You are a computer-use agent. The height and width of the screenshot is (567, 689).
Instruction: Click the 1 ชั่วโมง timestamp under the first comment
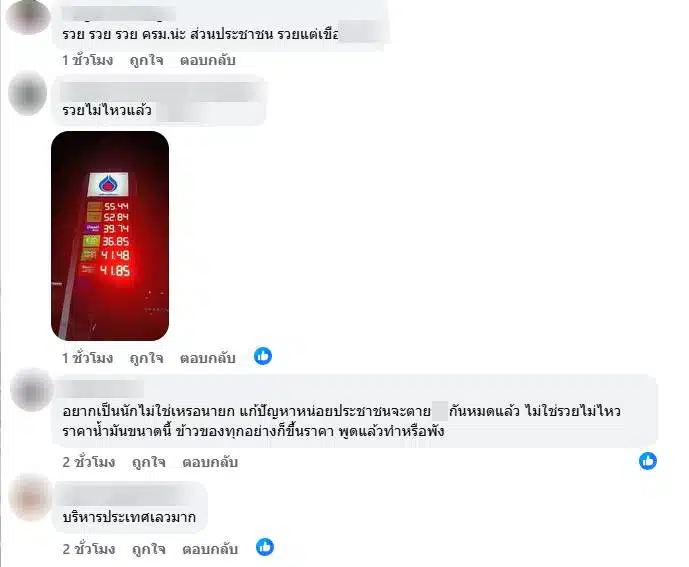[x=87, y=60]
